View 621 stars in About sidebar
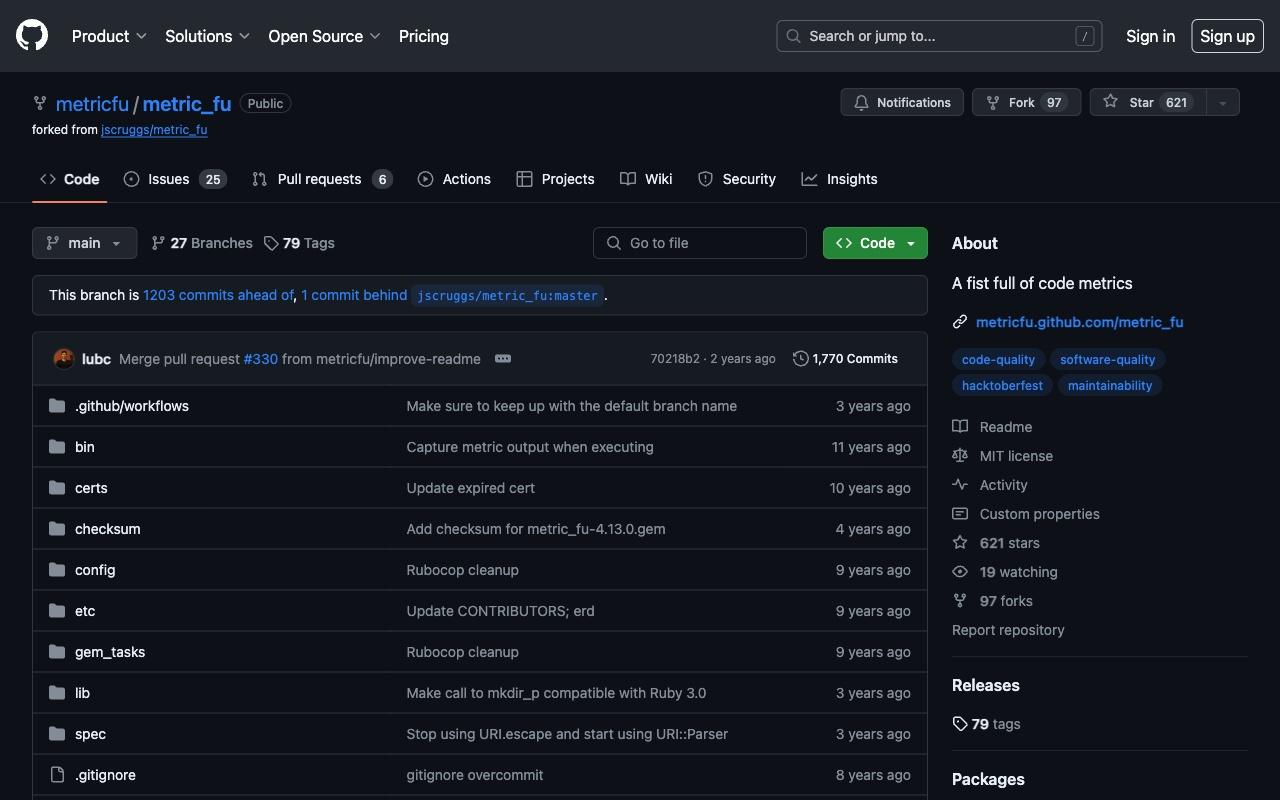1280x800 pixels. click(x=996, y=543)
